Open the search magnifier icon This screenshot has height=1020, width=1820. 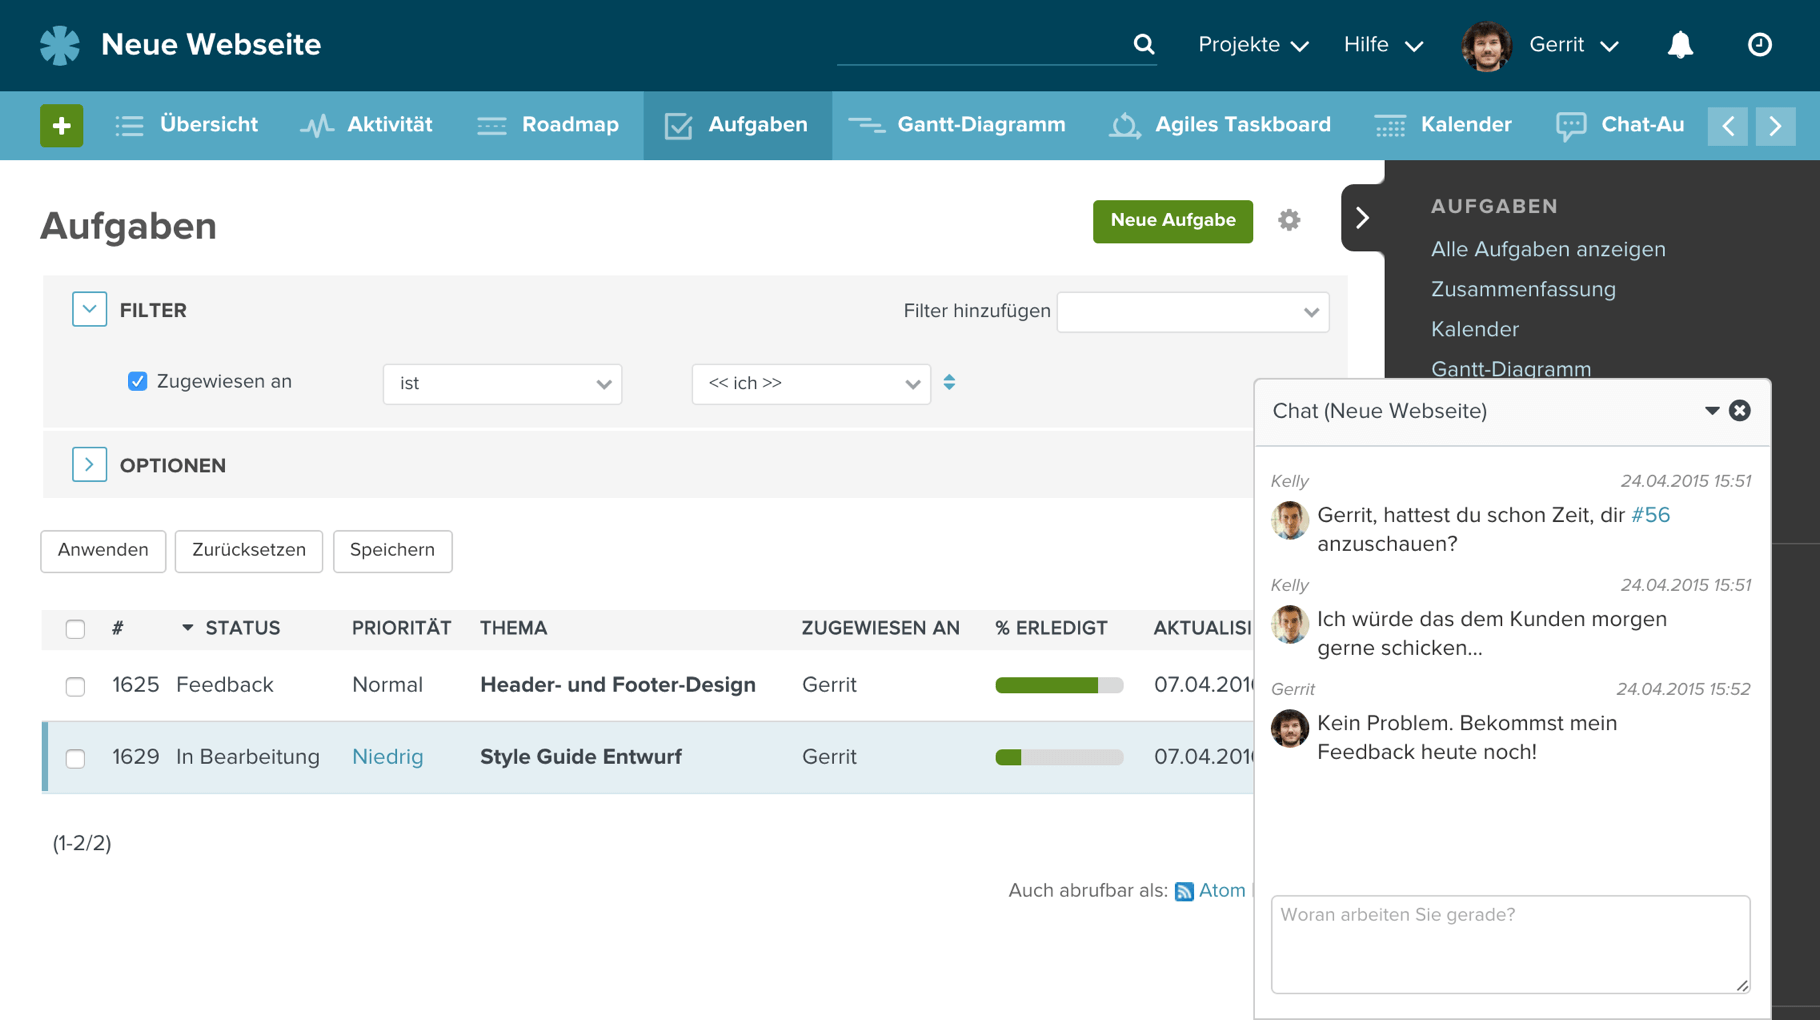(1143, 44)
